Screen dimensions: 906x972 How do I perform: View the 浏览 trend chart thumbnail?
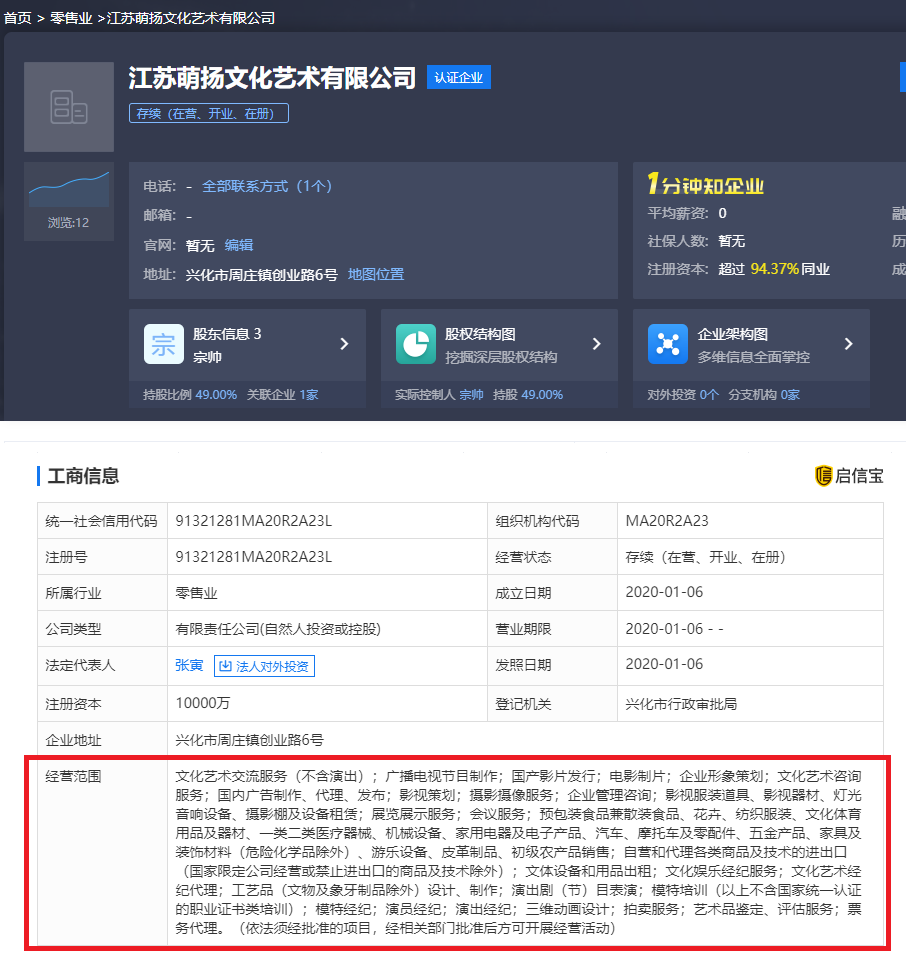coord(69,190)
